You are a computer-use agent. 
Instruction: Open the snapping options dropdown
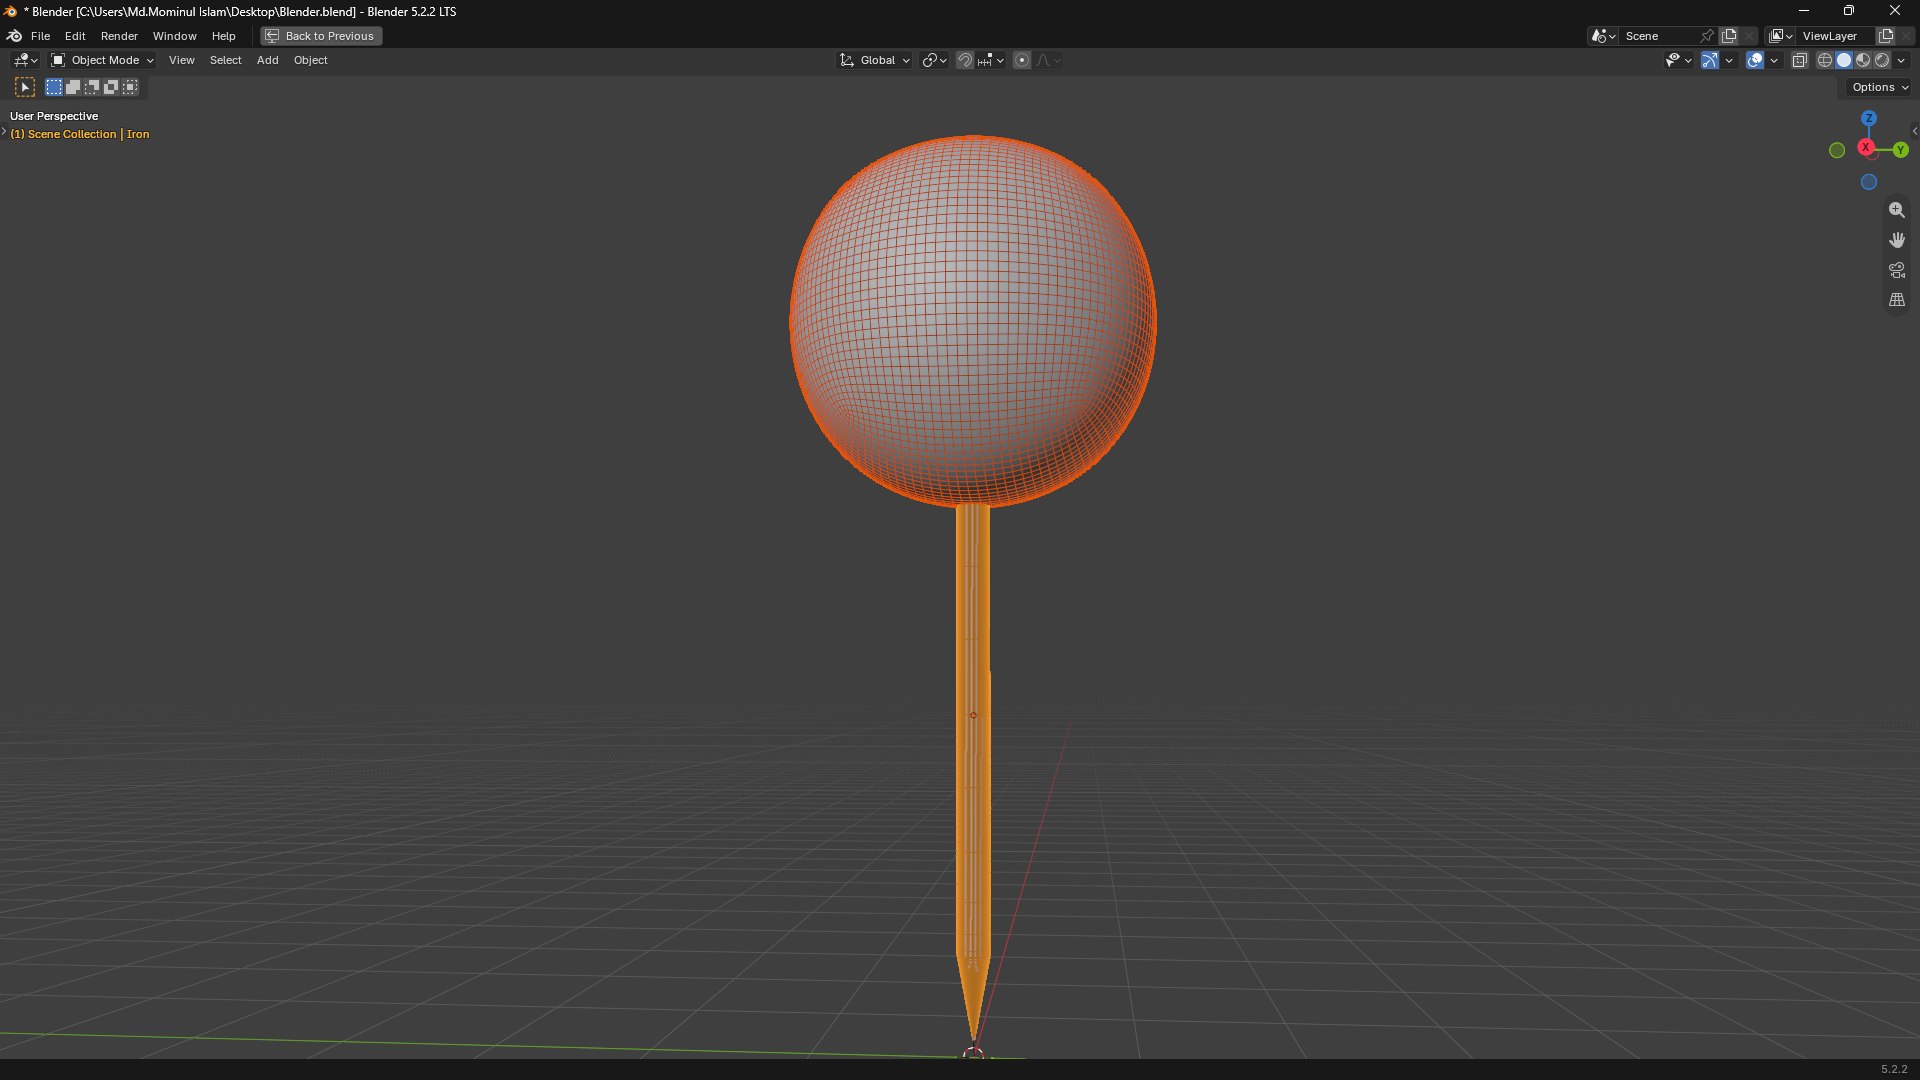click(991, 60)
